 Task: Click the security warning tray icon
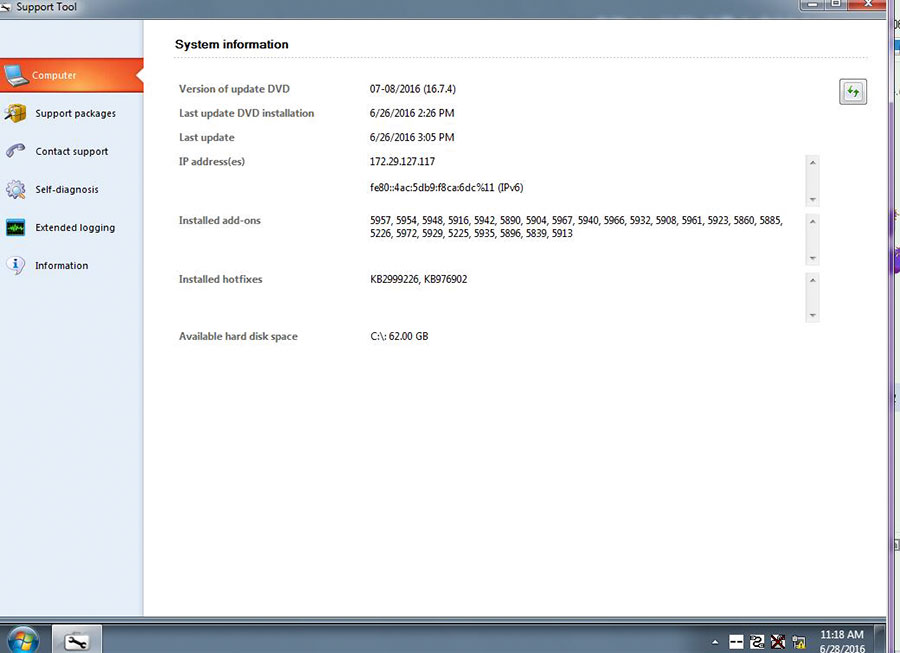pyautogui.click(x=798, y=642)
